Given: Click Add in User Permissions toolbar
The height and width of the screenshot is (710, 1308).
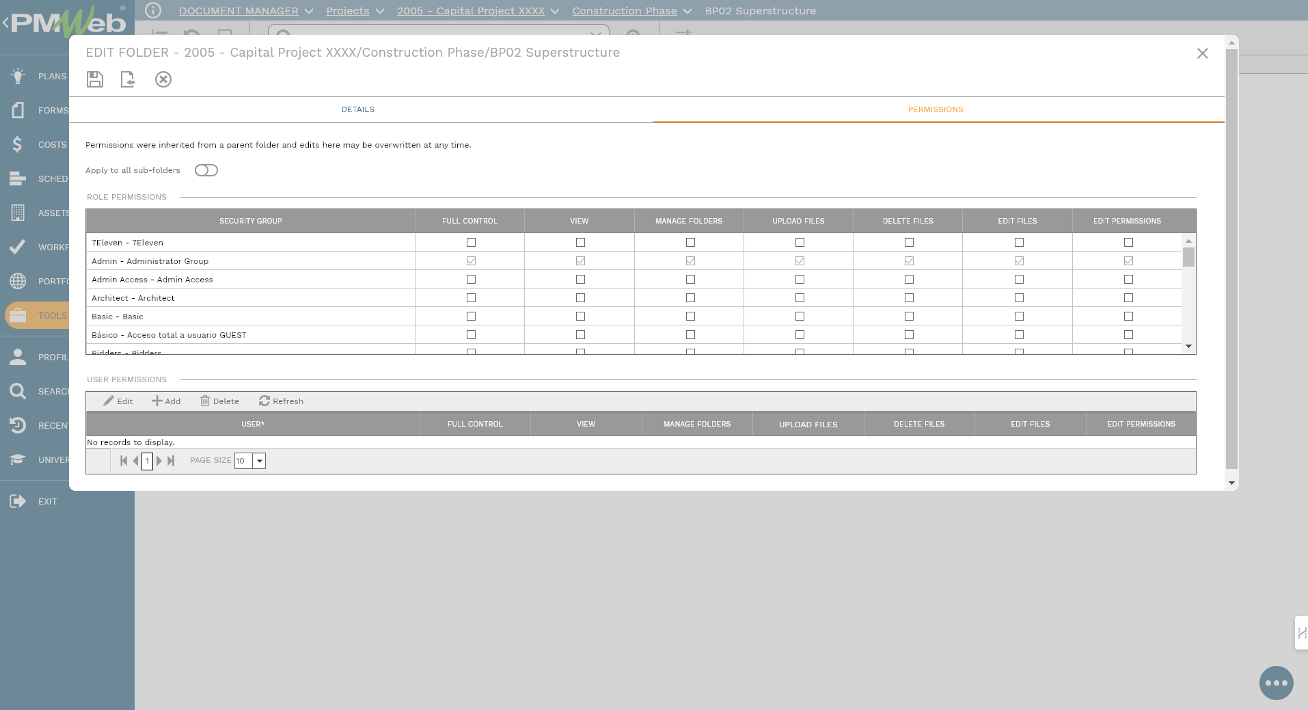Looking at the screenshot, I should click(x=166, y=401).
